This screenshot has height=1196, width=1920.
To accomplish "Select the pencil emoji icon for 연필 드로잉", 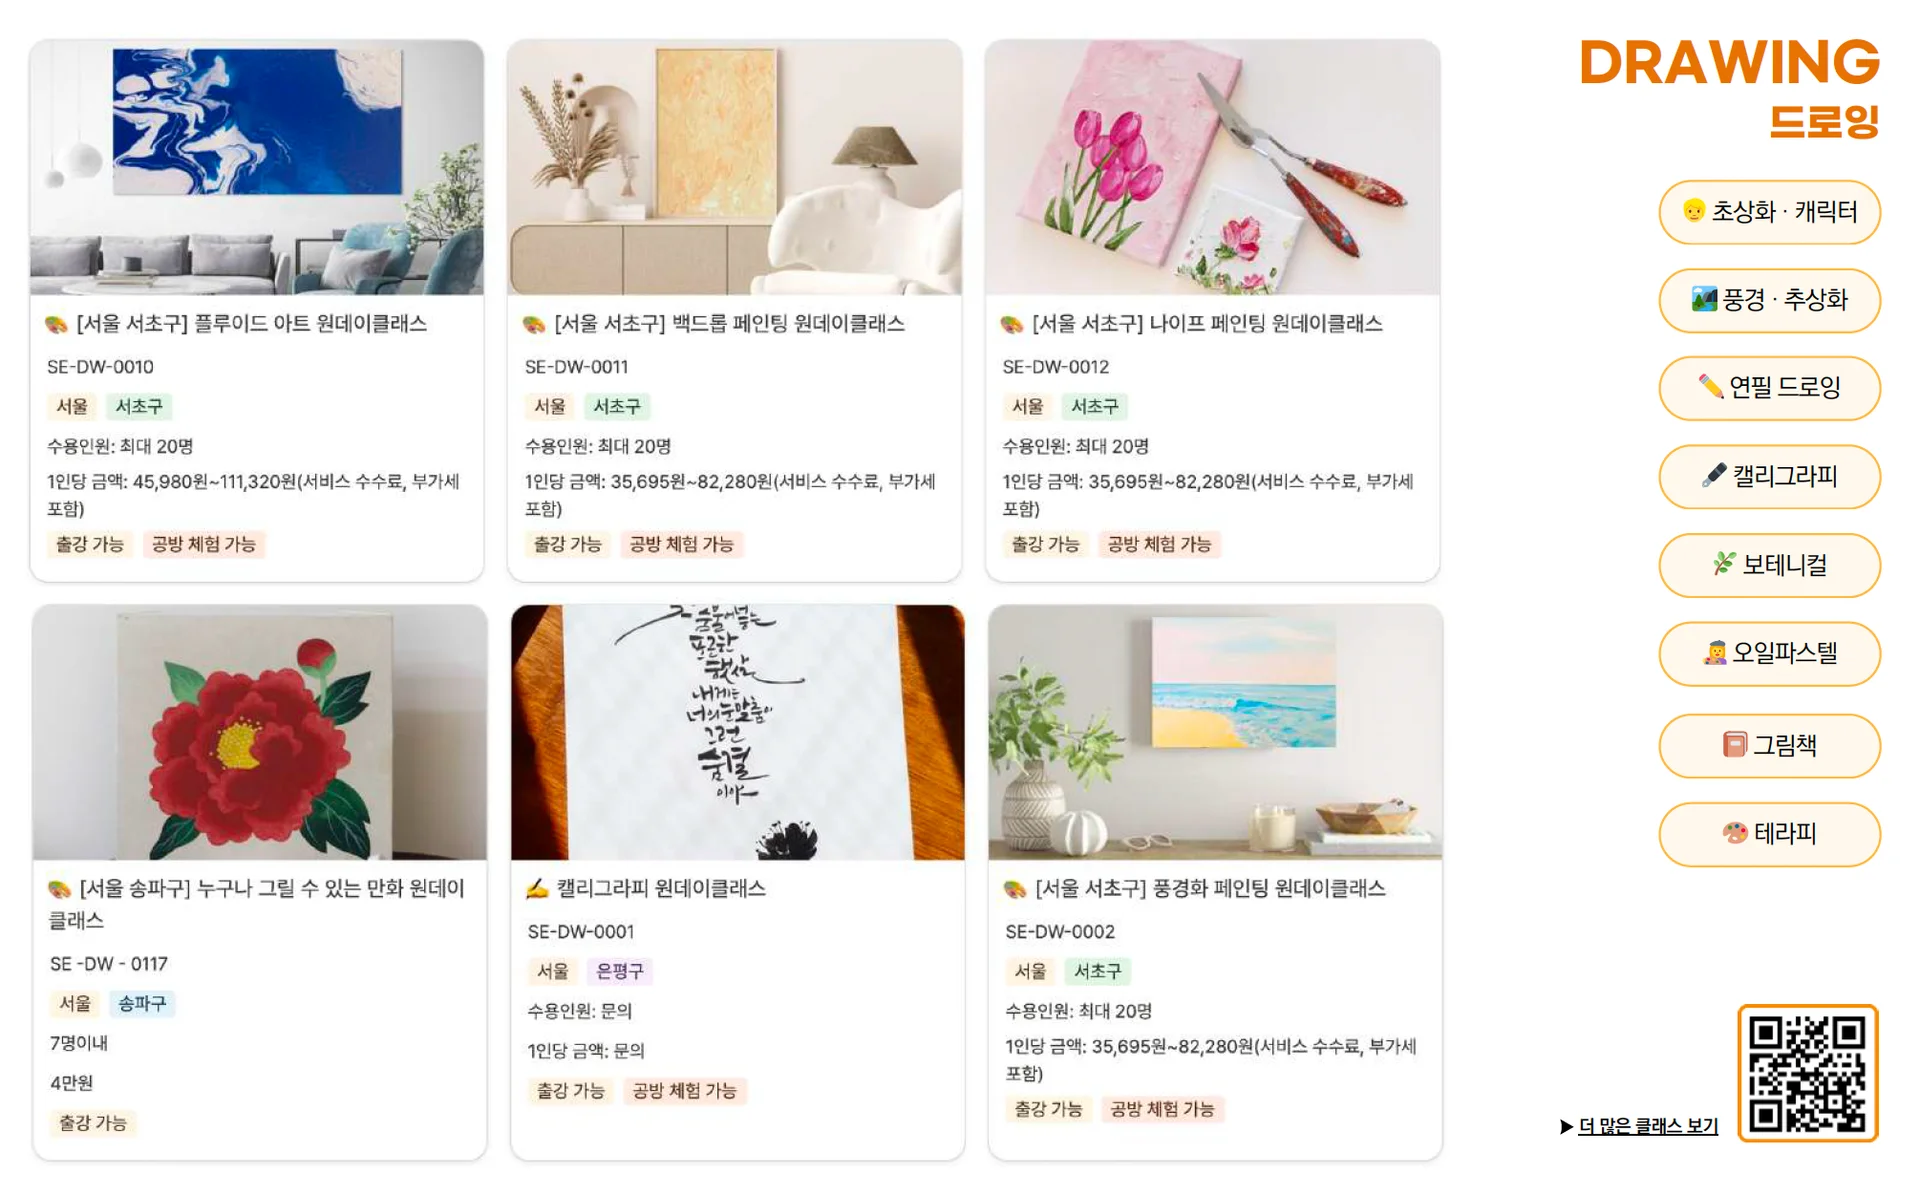I will 1709,389.
